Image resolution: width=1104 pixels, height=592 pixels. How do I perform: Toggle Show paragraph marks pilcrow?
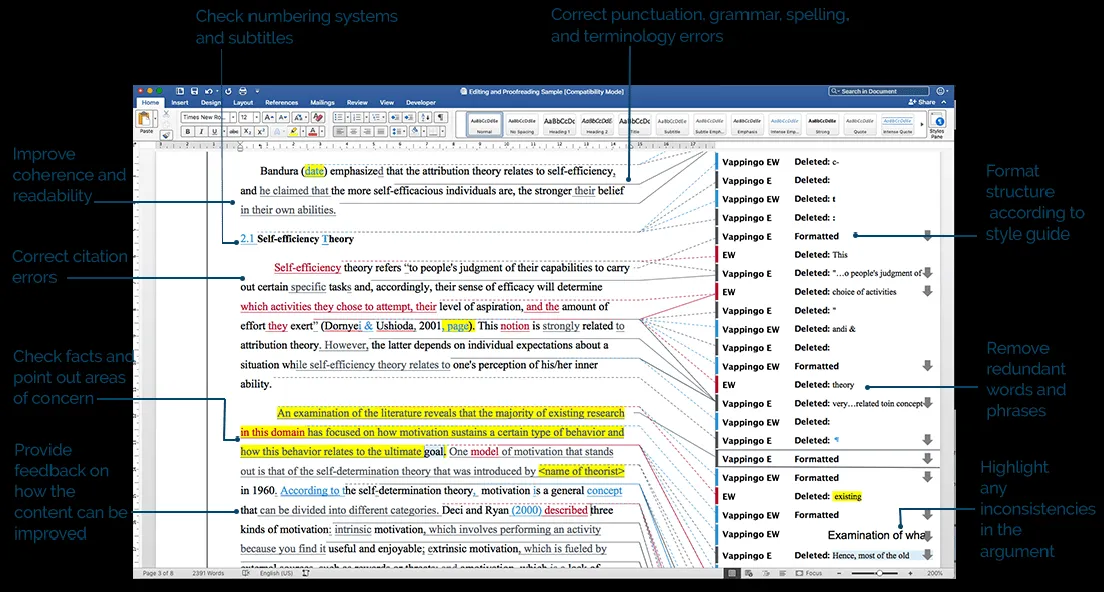441,117
